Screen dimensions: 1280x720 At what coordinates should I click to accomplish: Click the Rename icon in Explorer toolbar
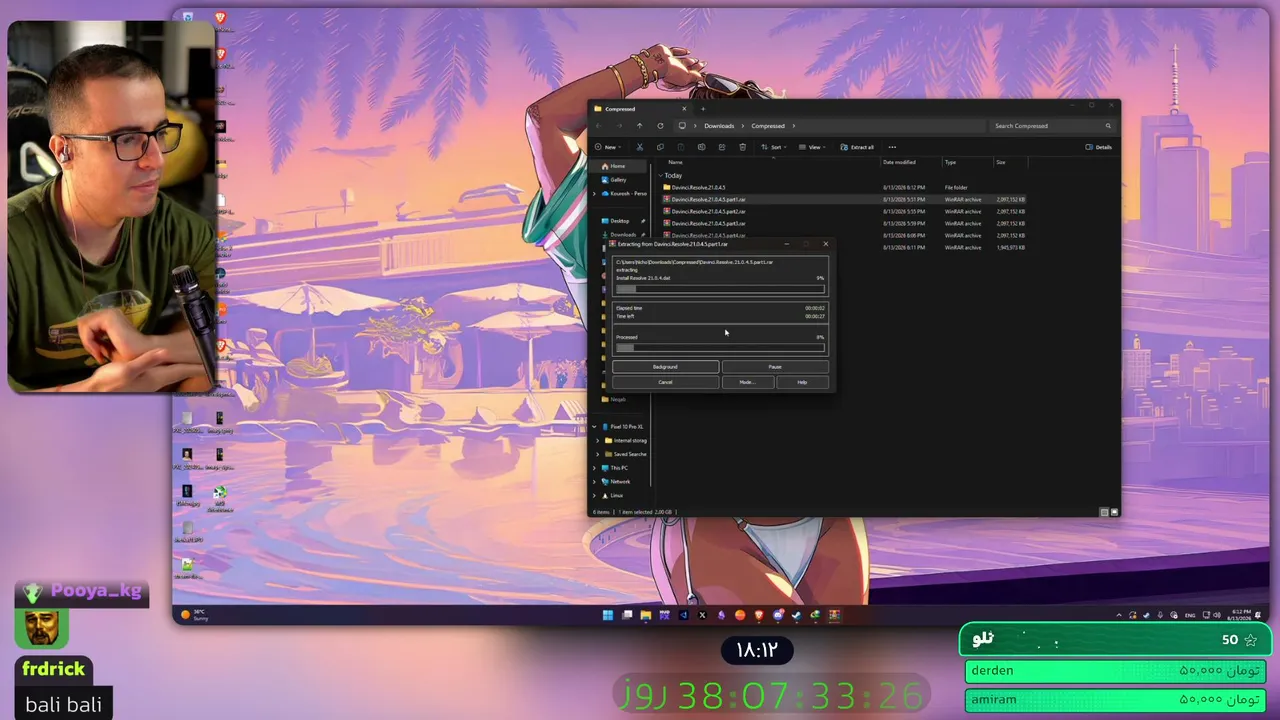[701, 147]
